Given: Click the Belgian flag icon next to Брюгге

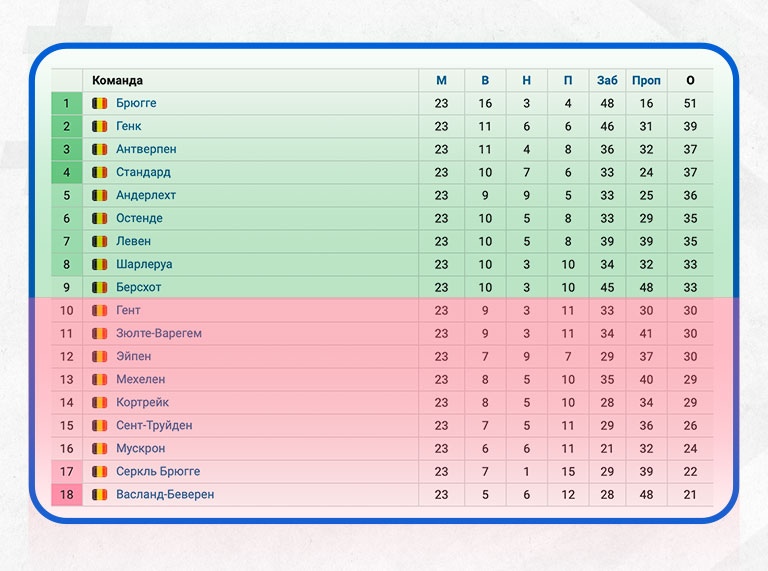Looking at the screenshot, I should point(100,103).
